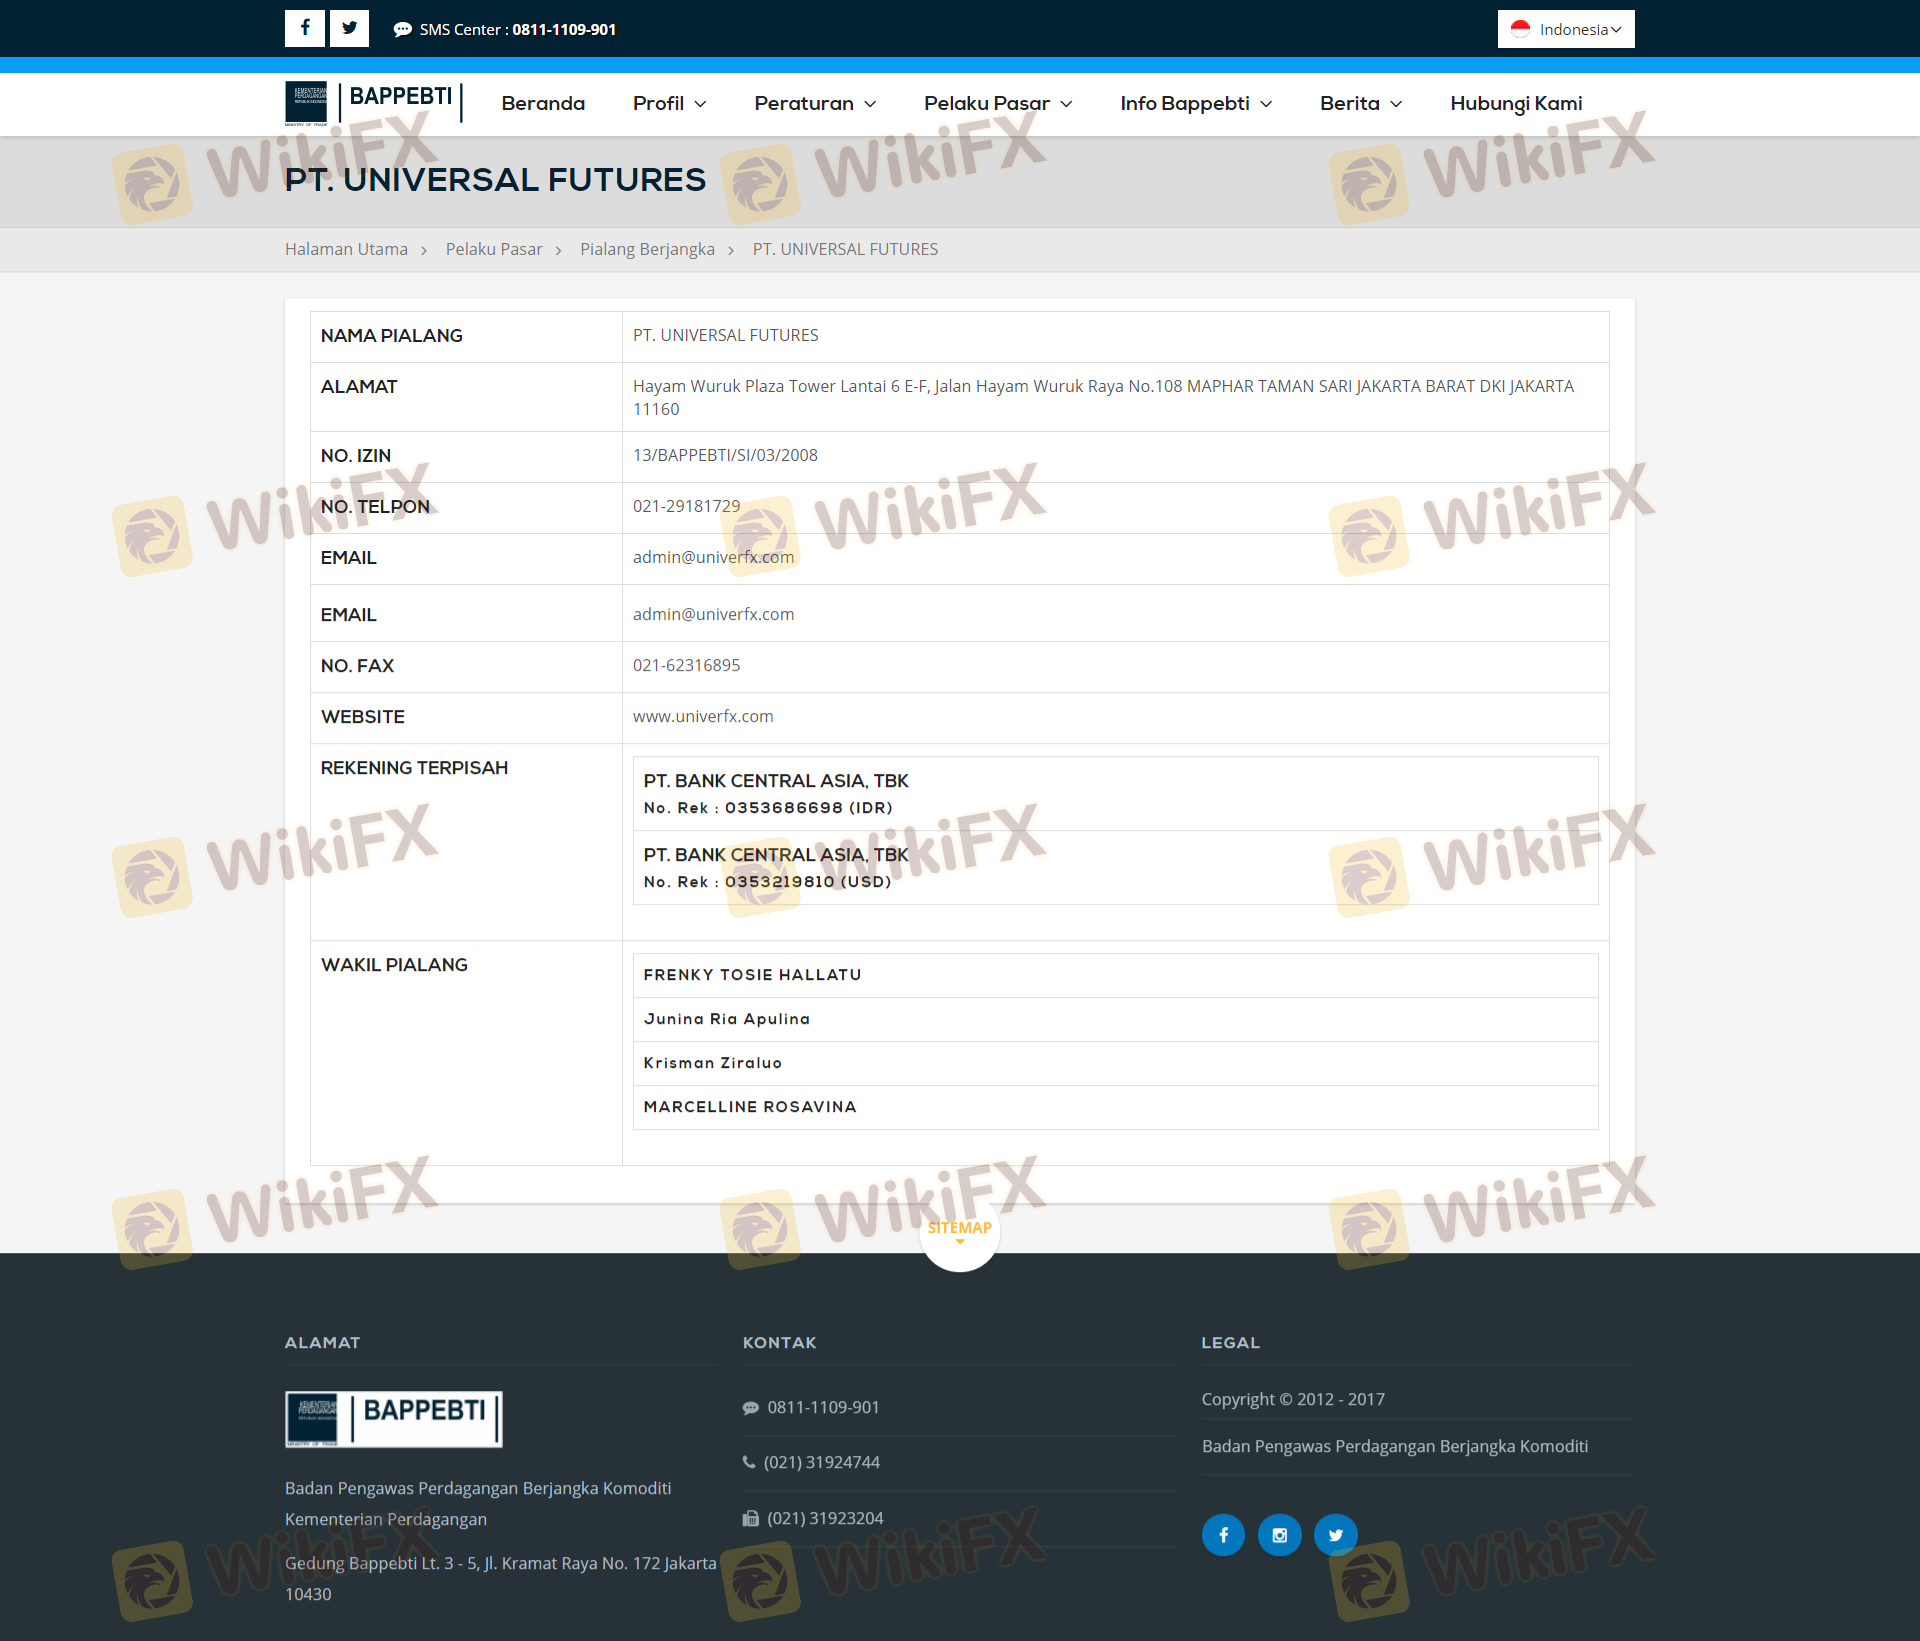Screen dimensions: 1920x1641
Task: Open Hubungi Kami menu item
Action: 1515,103
